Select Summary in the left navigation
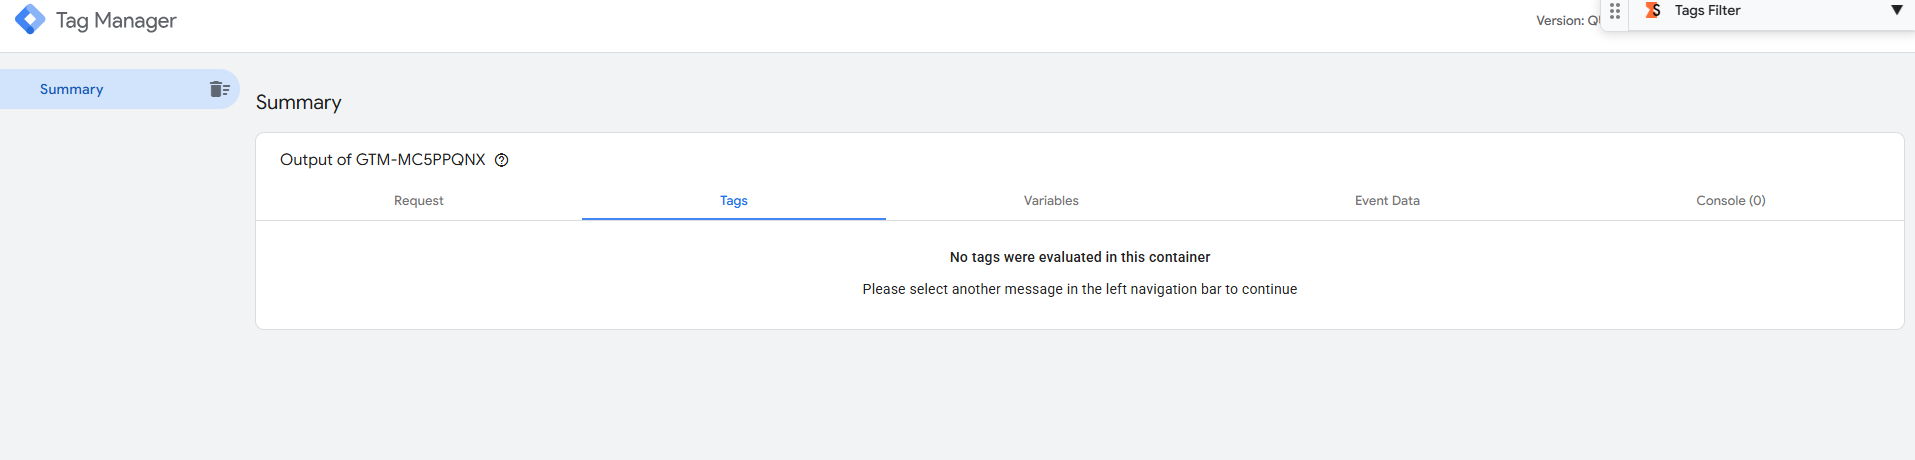Screen dimensions: 1915x460 (72, 89)
